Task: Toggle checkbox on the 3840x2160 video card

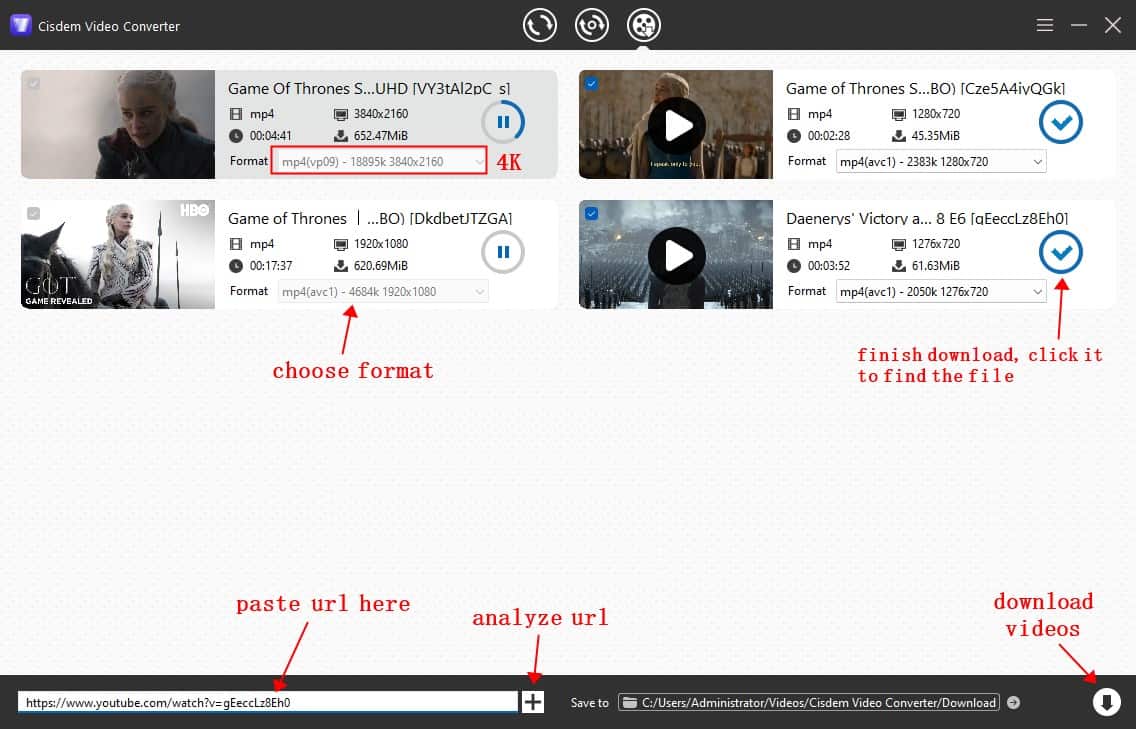Action: [x=33, y=83]
